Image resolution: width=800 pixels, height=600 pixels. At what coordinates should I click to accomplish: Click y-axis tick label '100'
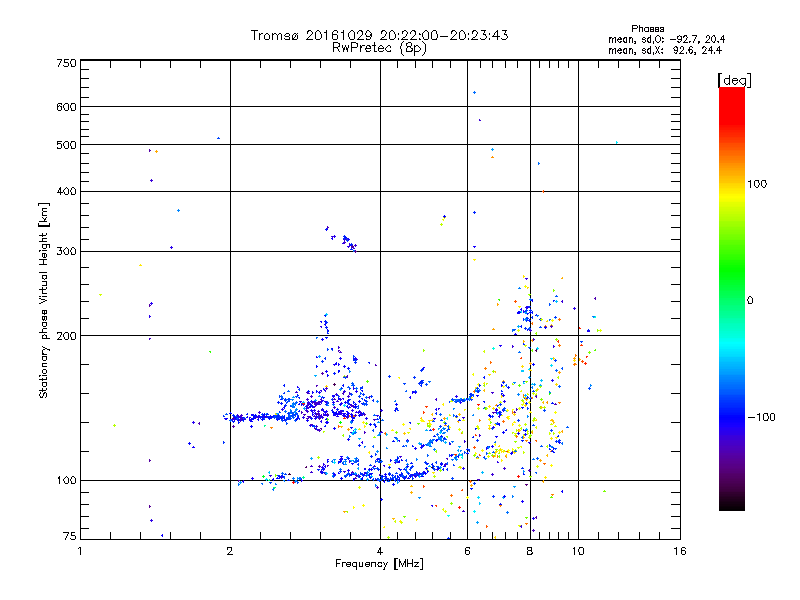66,480
